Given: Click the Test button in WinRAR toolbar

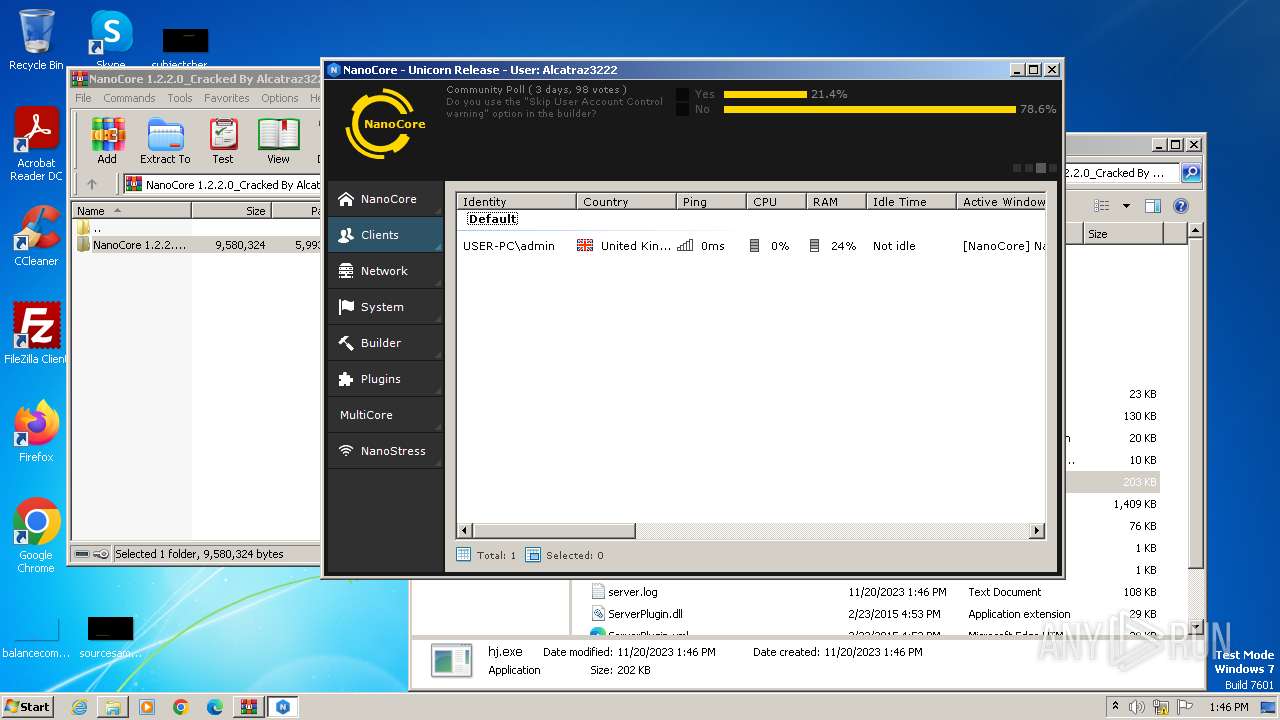Looking at the screenshot, I should coord(223,141).
